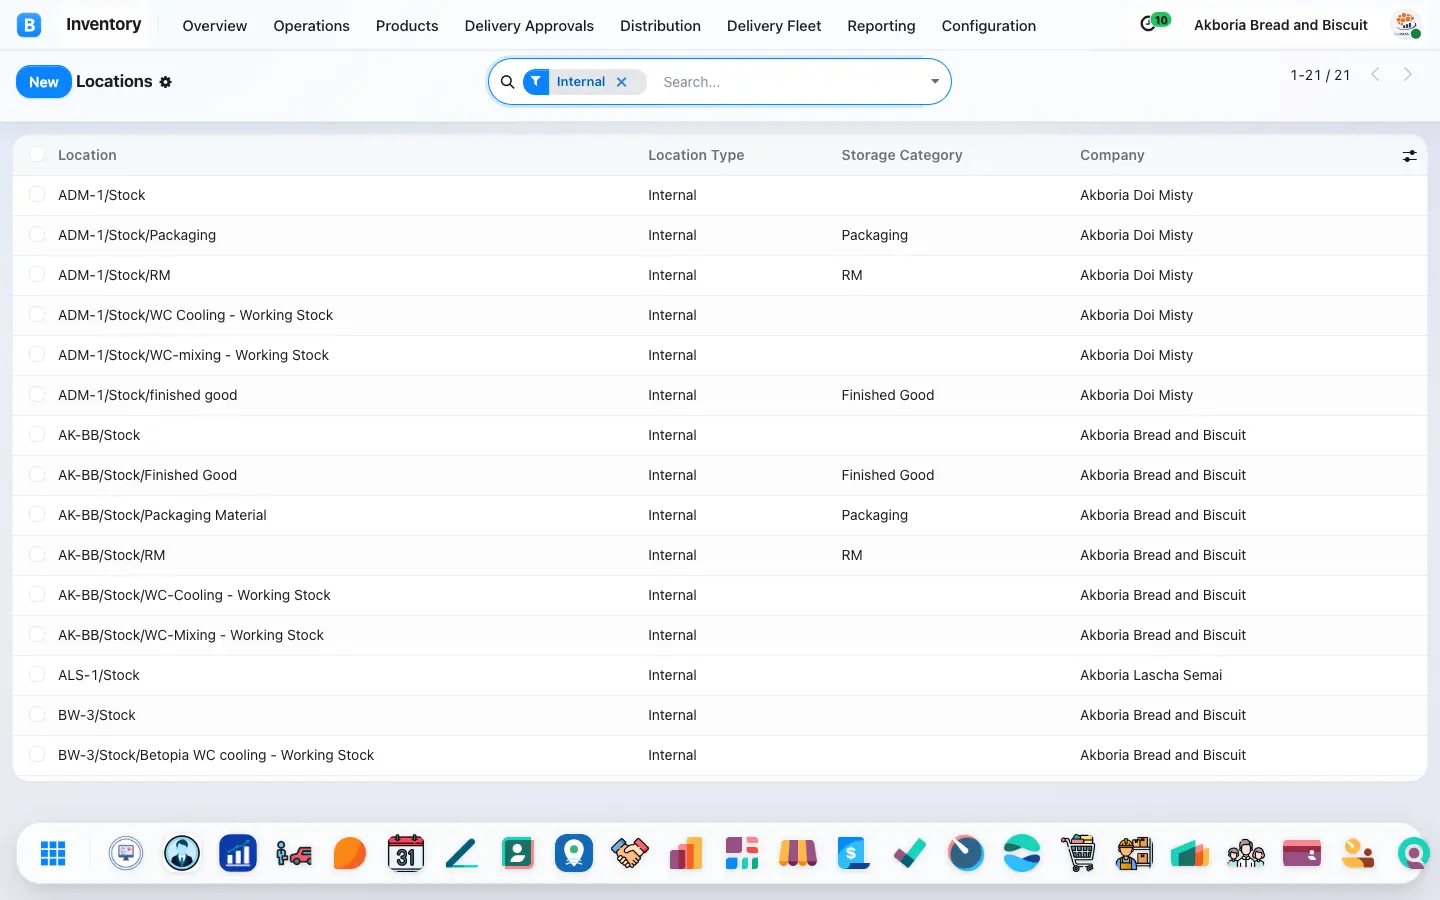The height and width of the screenshot is (900, 1440).
Task: Click the search magnifier icon
Action: point(507,82)
